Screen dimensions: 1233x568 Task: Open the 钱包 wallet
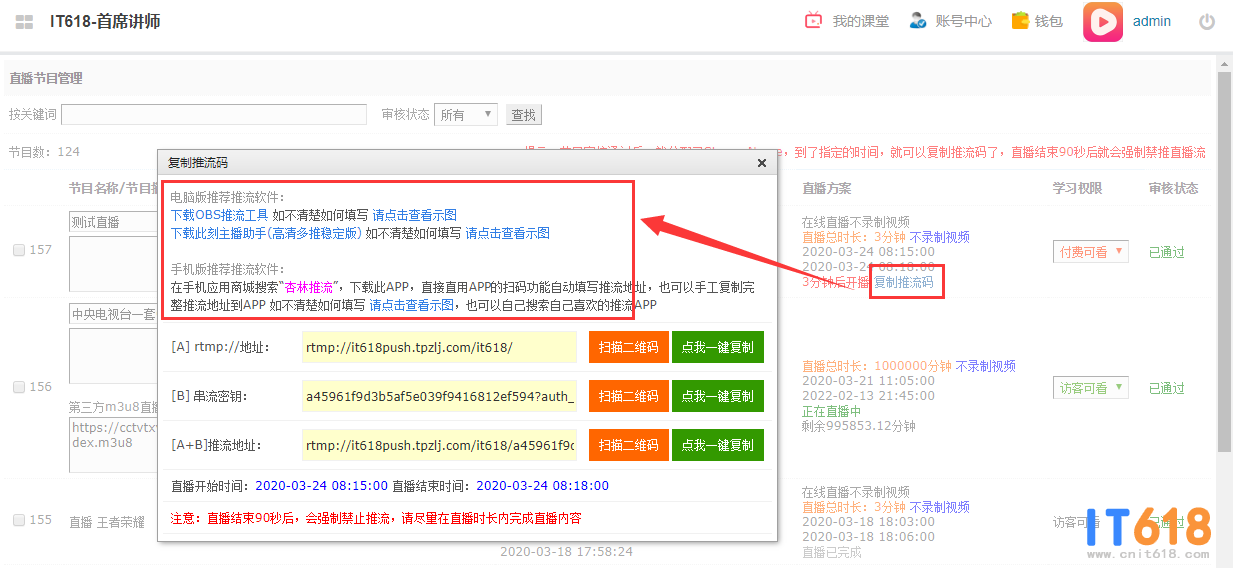(1037, 21)
